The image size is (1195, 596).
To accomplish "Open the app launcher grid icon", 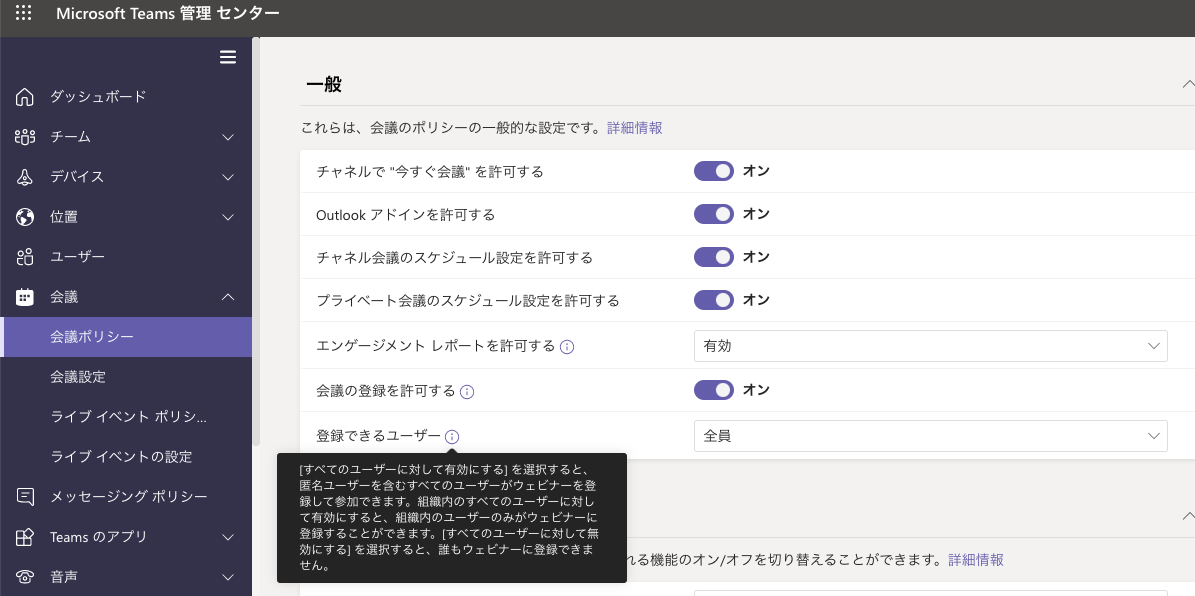I will point(24,13).
